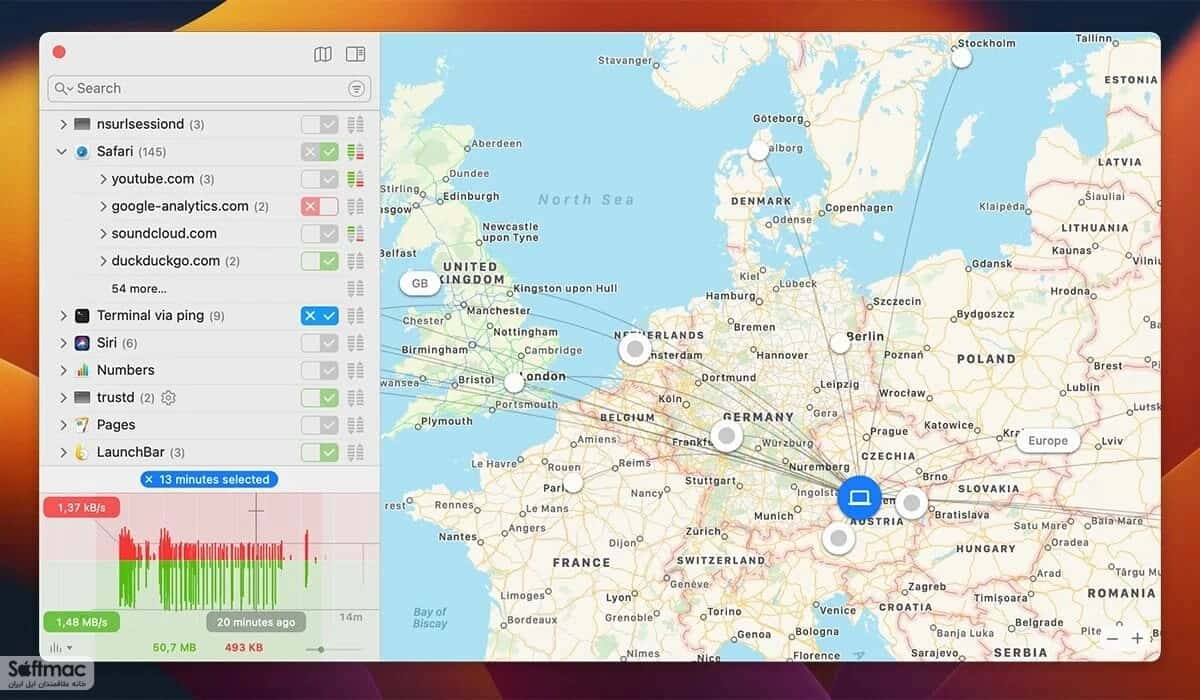Viewport: 1200px width, 700px height.
Task: Open the search filter options icon
Action: (x=356, y=88)
